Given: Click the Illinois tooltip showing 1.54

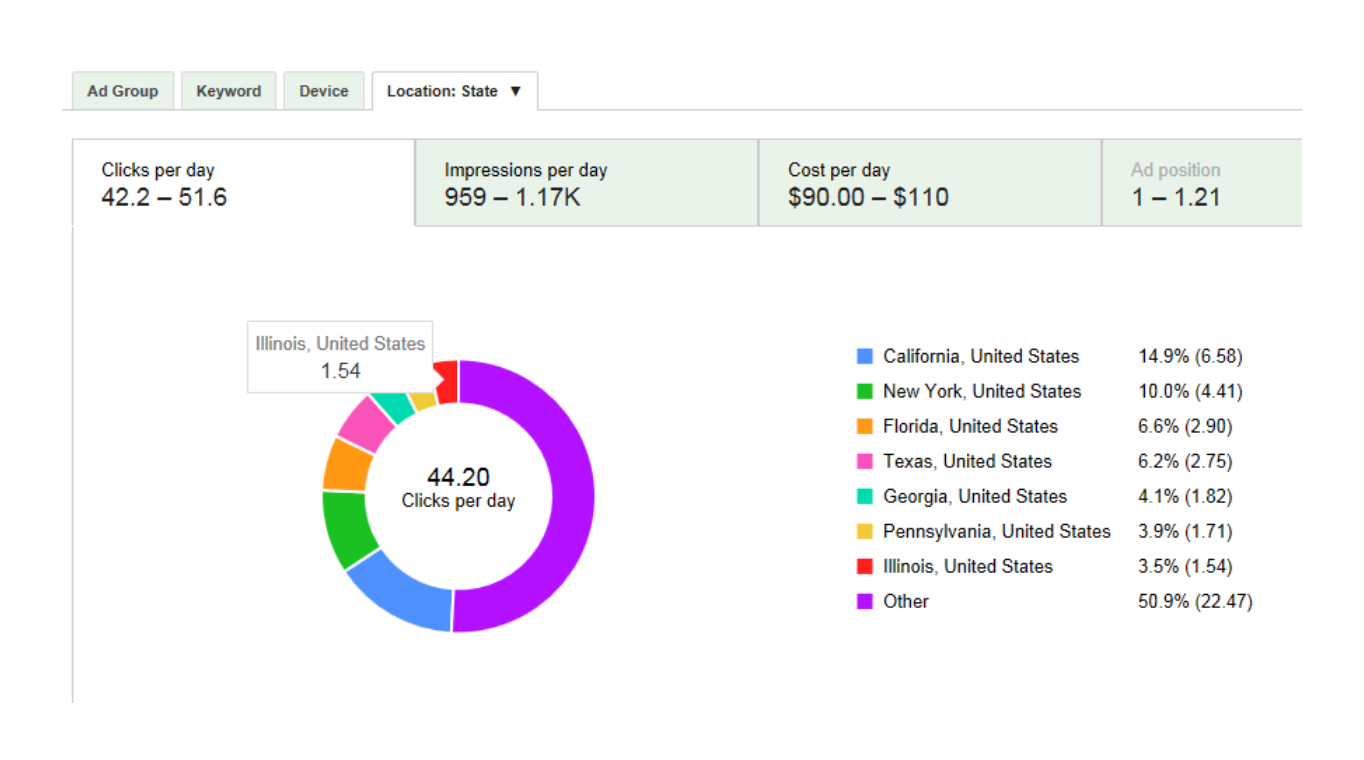Looking at the screenshot, I should pos(340,357).
